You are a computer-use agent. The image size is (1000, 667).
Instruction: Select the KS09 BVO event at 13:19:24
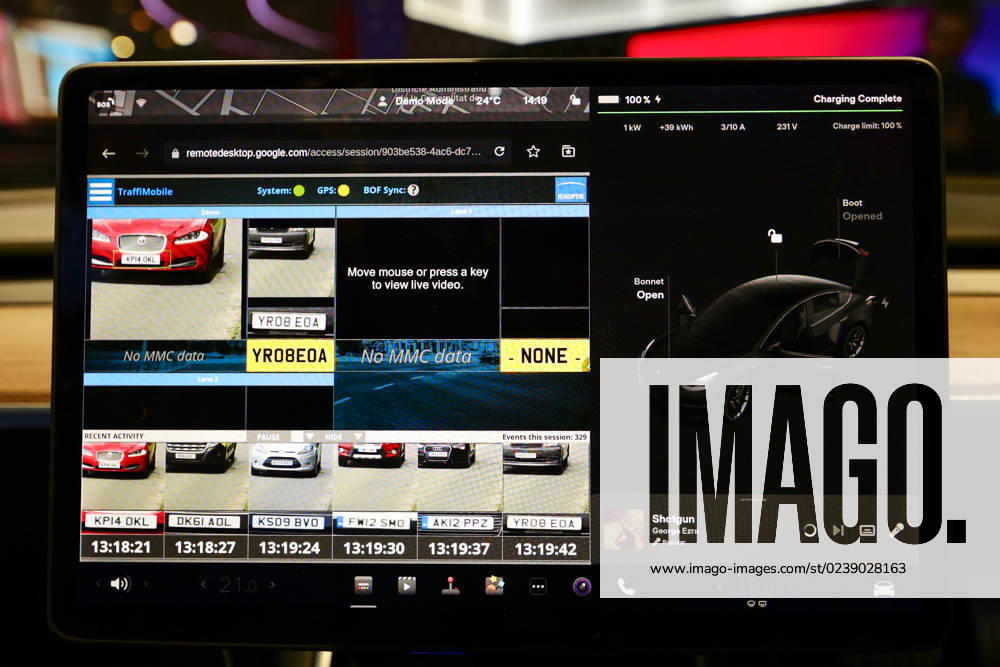290,501
